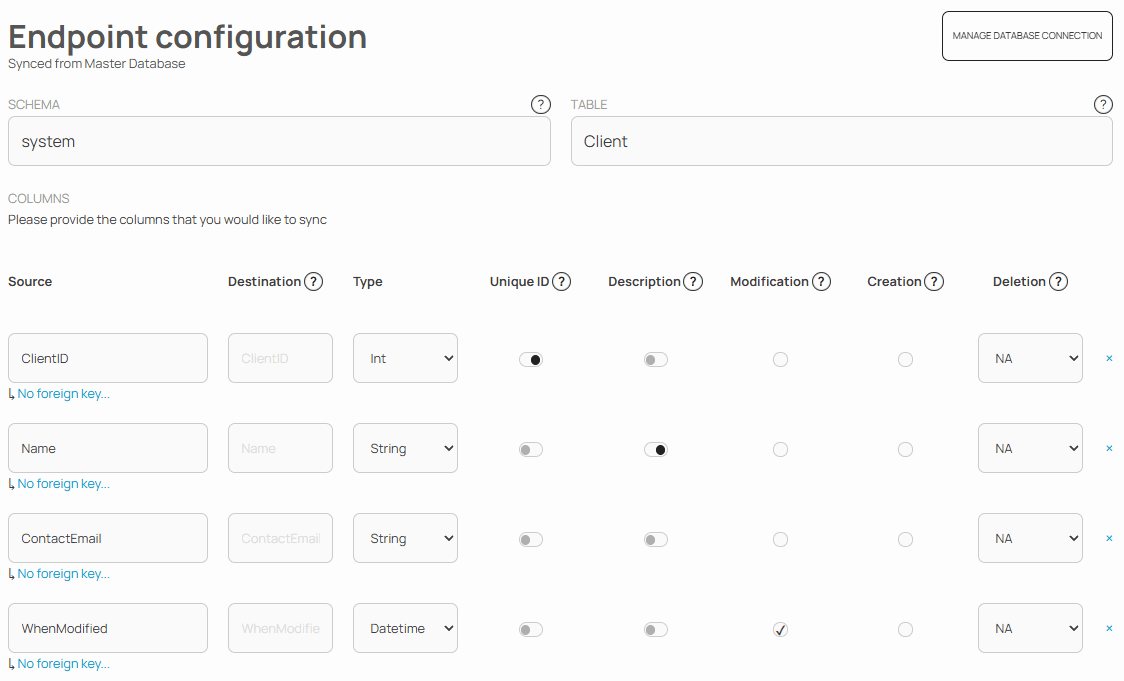Open the Schema help question mark
1124x681 pixels.
point(540,105)
